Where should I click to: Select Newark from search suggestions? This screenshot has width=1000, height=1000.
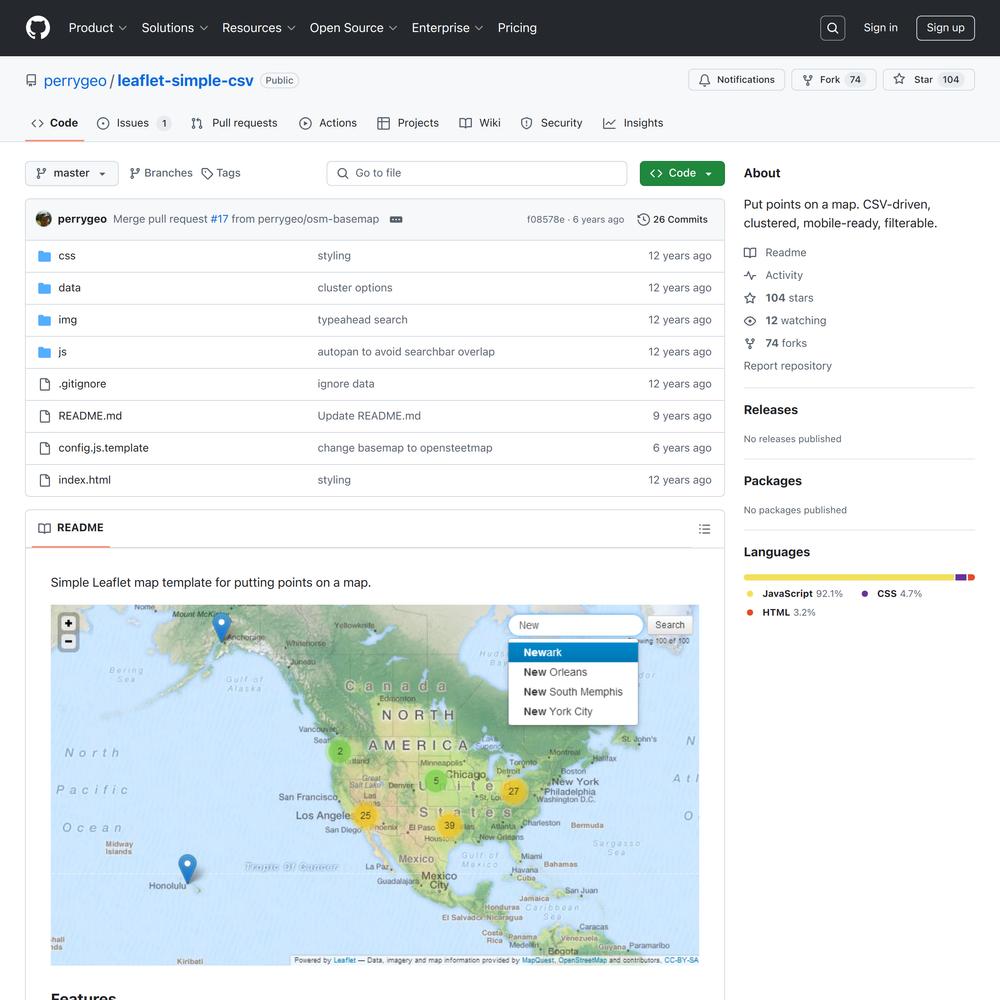click(573, 652)
